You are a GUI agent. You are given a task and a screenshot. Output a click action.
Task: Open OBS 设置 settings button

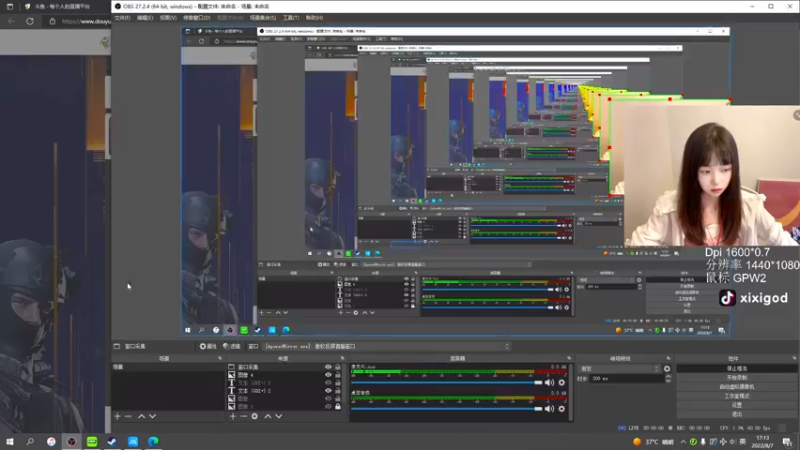pos(737,405)
